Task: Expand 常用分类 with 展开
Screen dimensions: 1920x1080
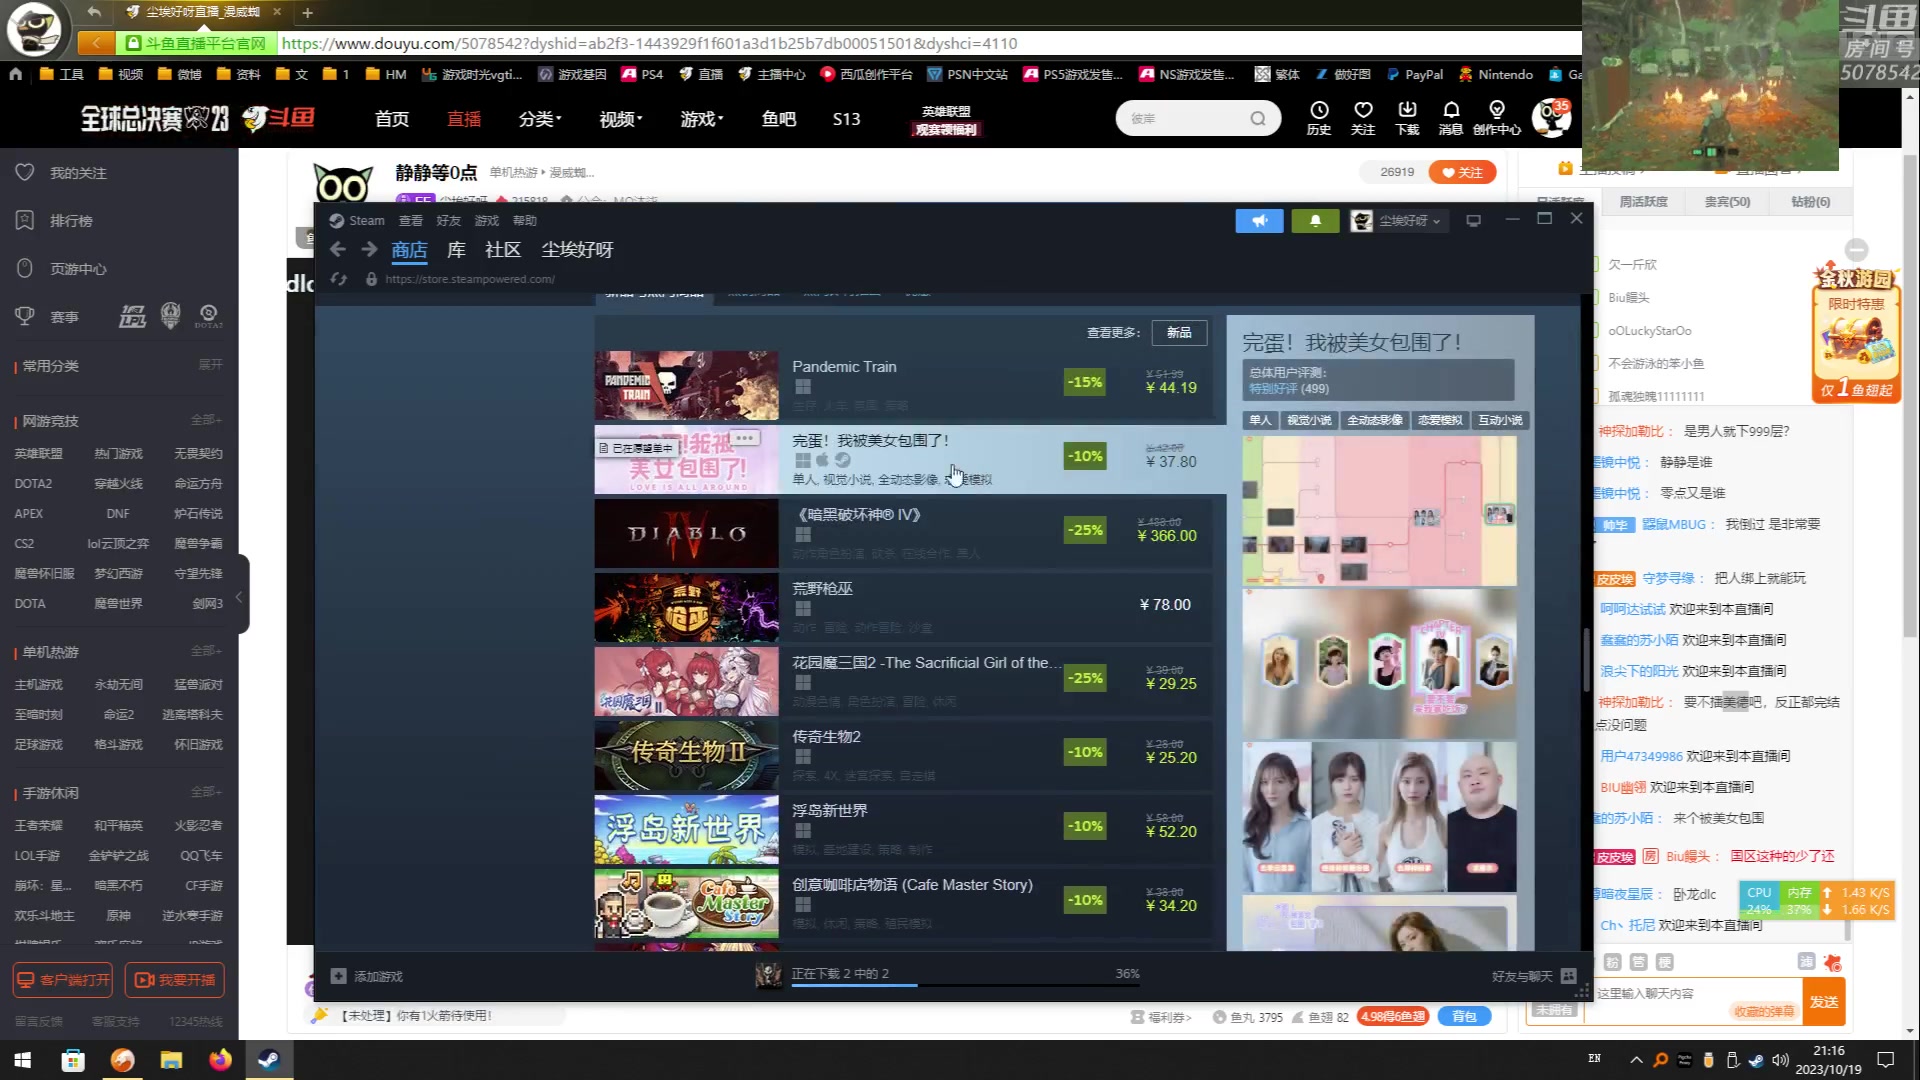Action: coord(210,365)
